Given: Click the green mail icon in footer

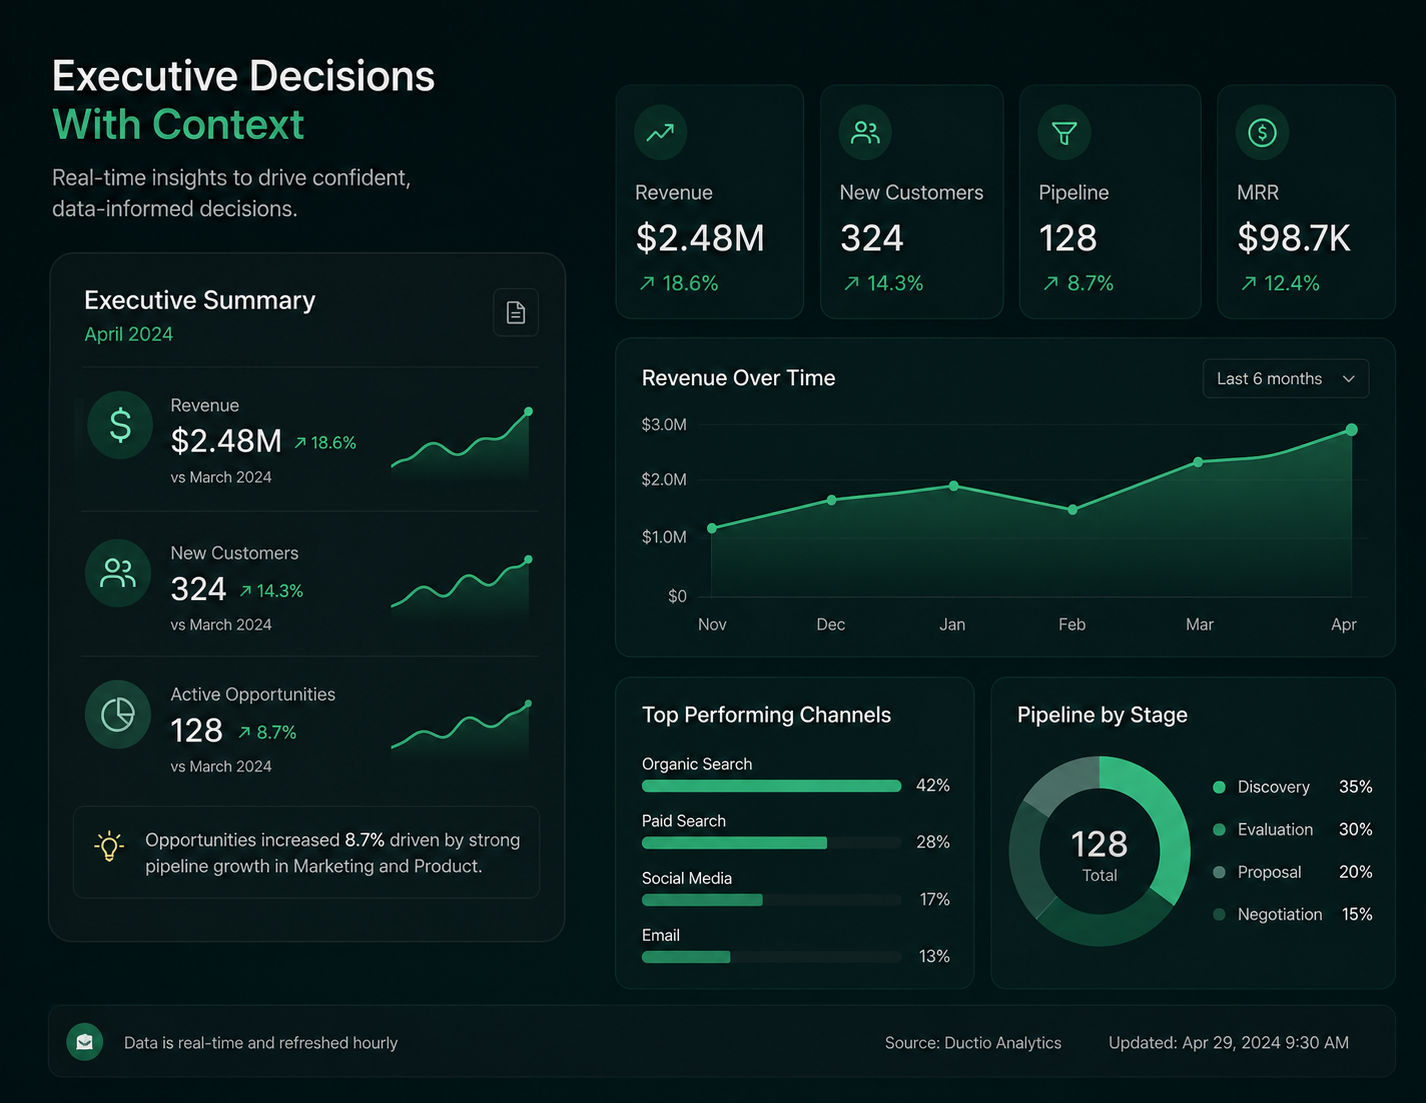Looking at the screenshot, I should tap(85, 1042).
